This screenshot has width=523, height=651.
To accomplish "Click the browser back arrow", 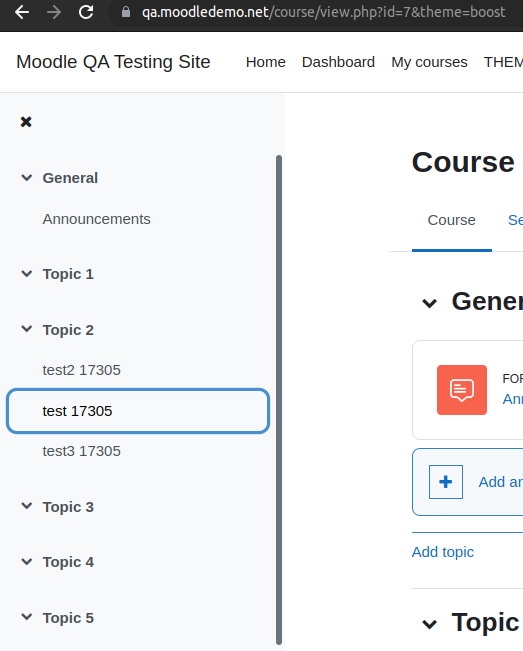I will 22,12.
